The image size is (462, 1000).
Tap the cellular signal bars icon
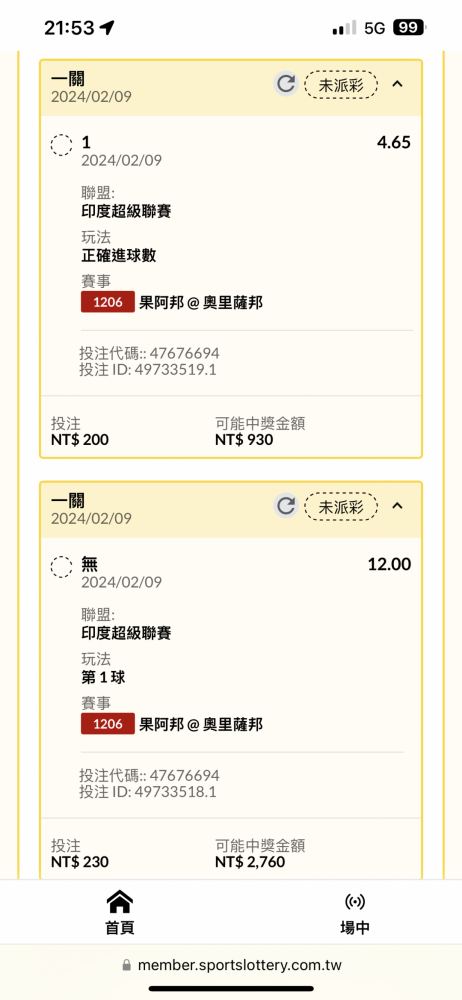pyautogui.click(x=344, y=28)
